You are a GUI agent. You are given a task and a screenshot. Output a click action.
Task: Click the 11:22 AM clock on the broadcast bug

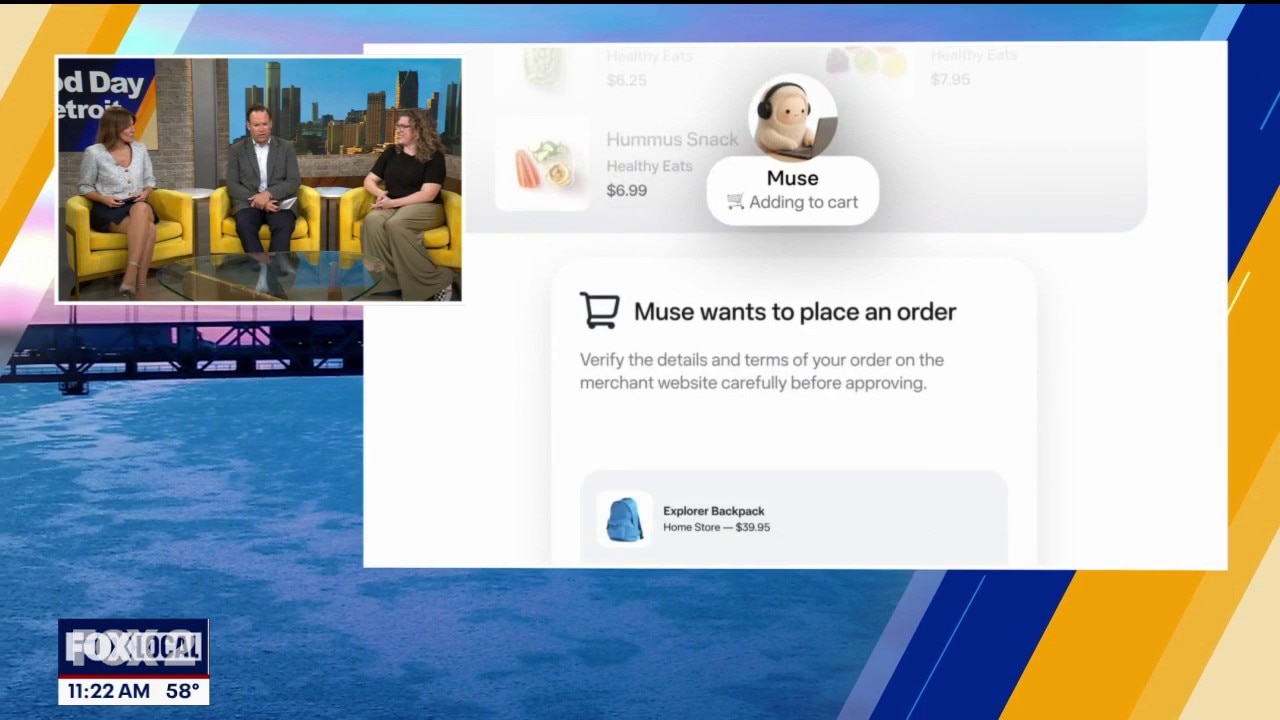click(107, 691)
